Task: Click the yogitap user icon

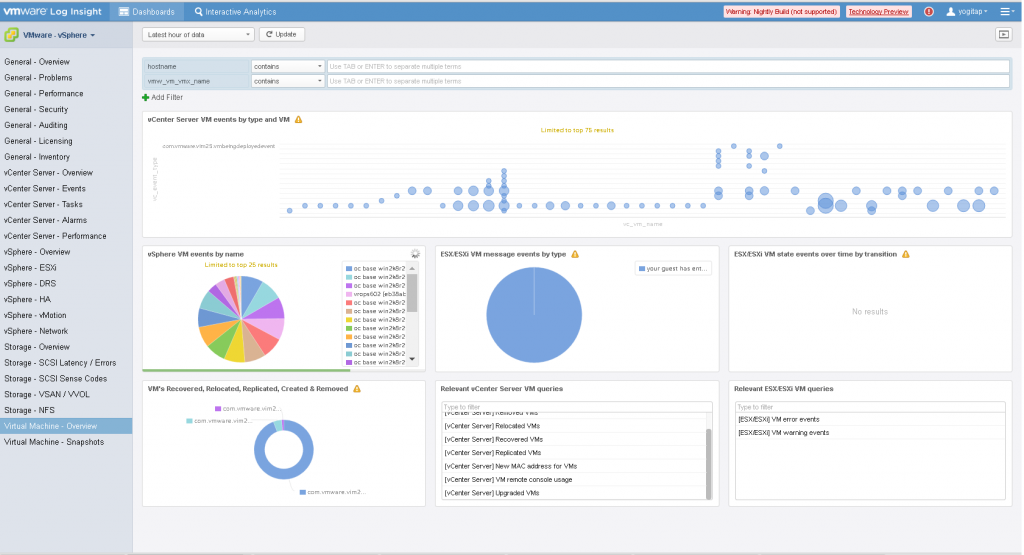Action: (951, 12)
